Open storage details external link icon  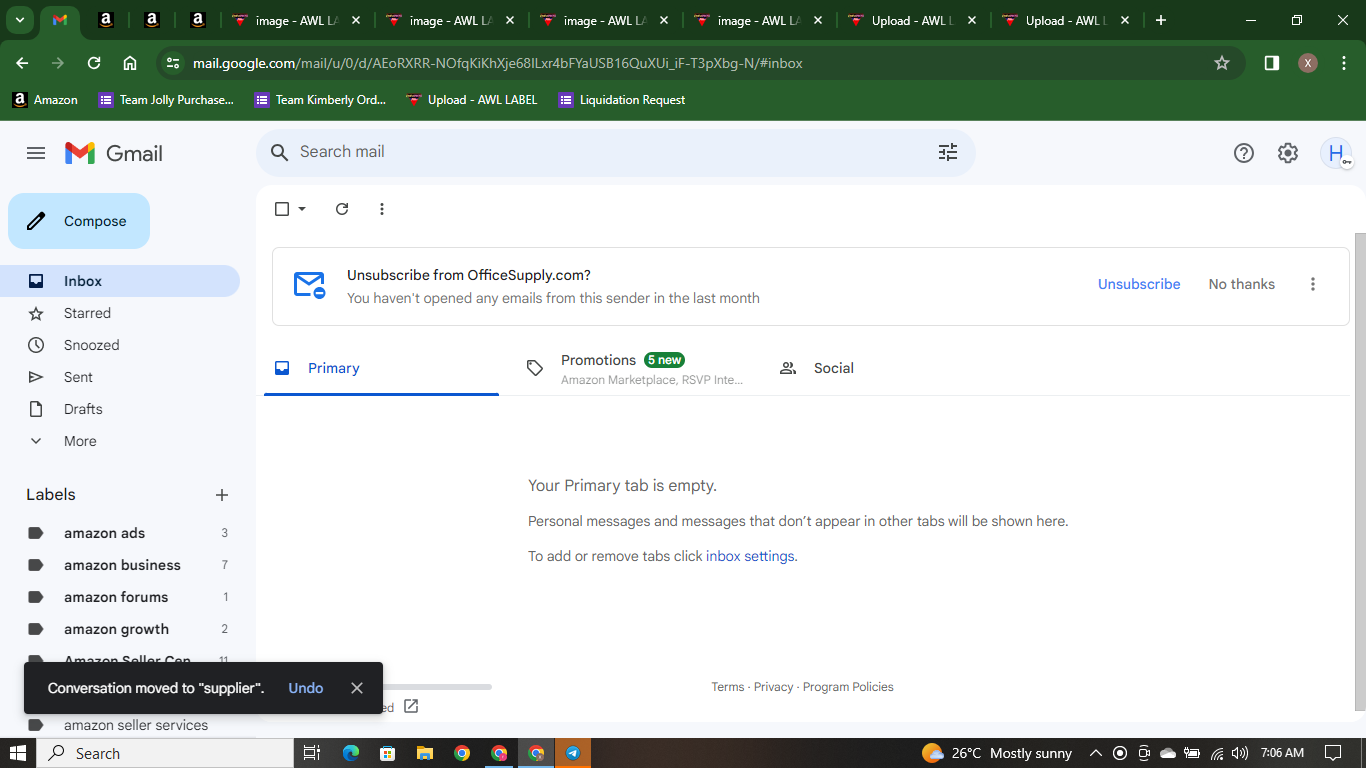411,707
